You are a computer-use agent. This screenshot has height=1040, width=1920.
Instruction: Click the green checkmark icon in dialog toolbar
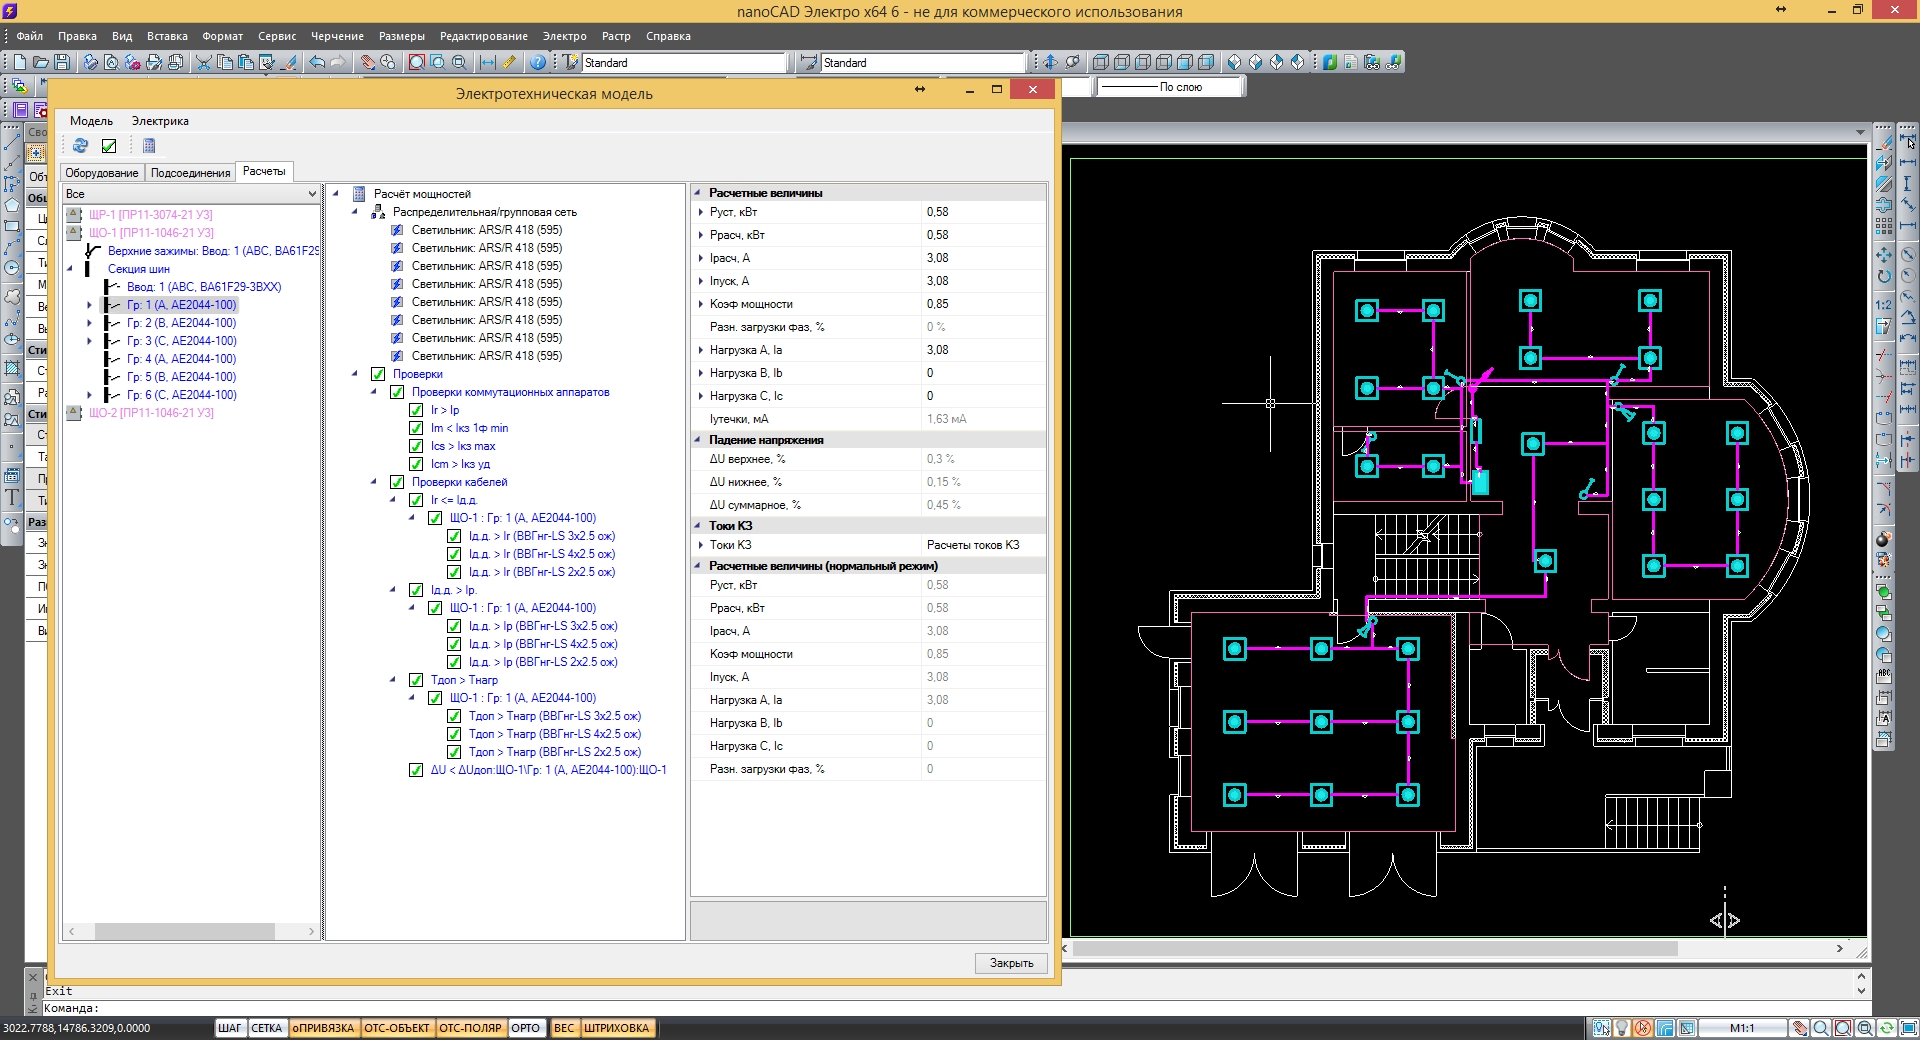click(x=109, y=146)
